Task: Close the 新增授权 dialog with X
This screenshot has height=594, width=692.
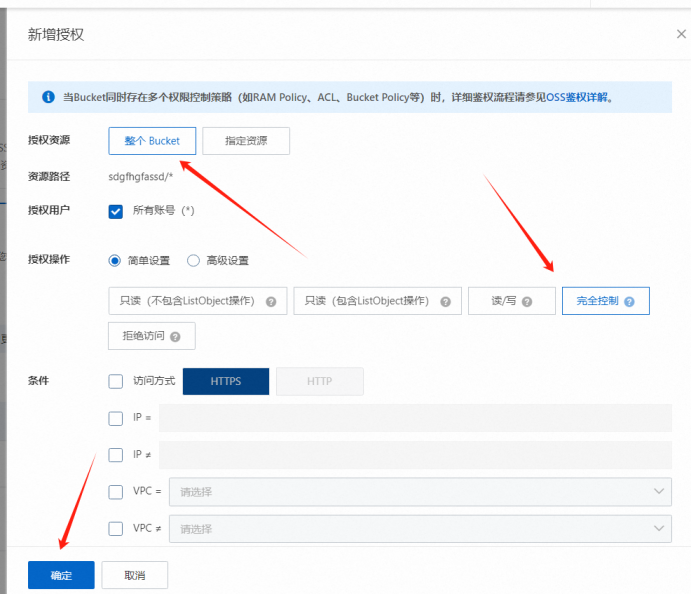Action: [x=681, y=34]
